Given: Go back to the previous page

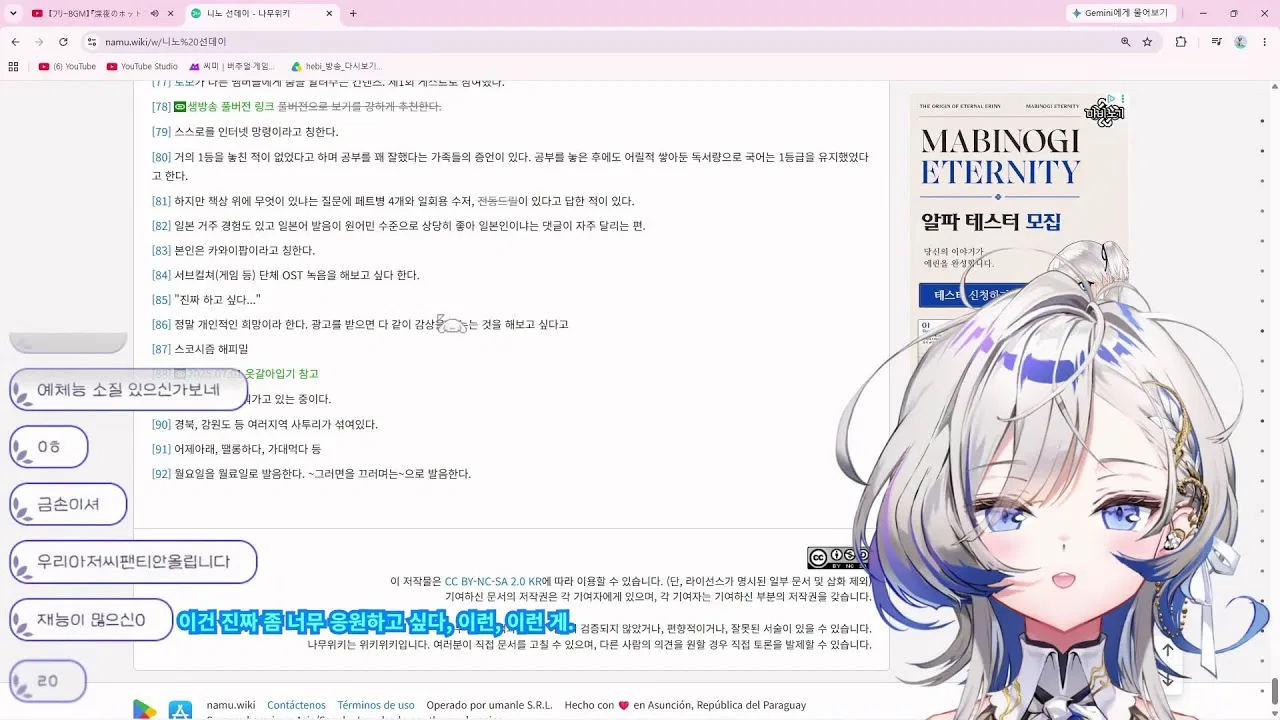Looking at the screenshot, I should pyautogui.click(x=16, y=42).
